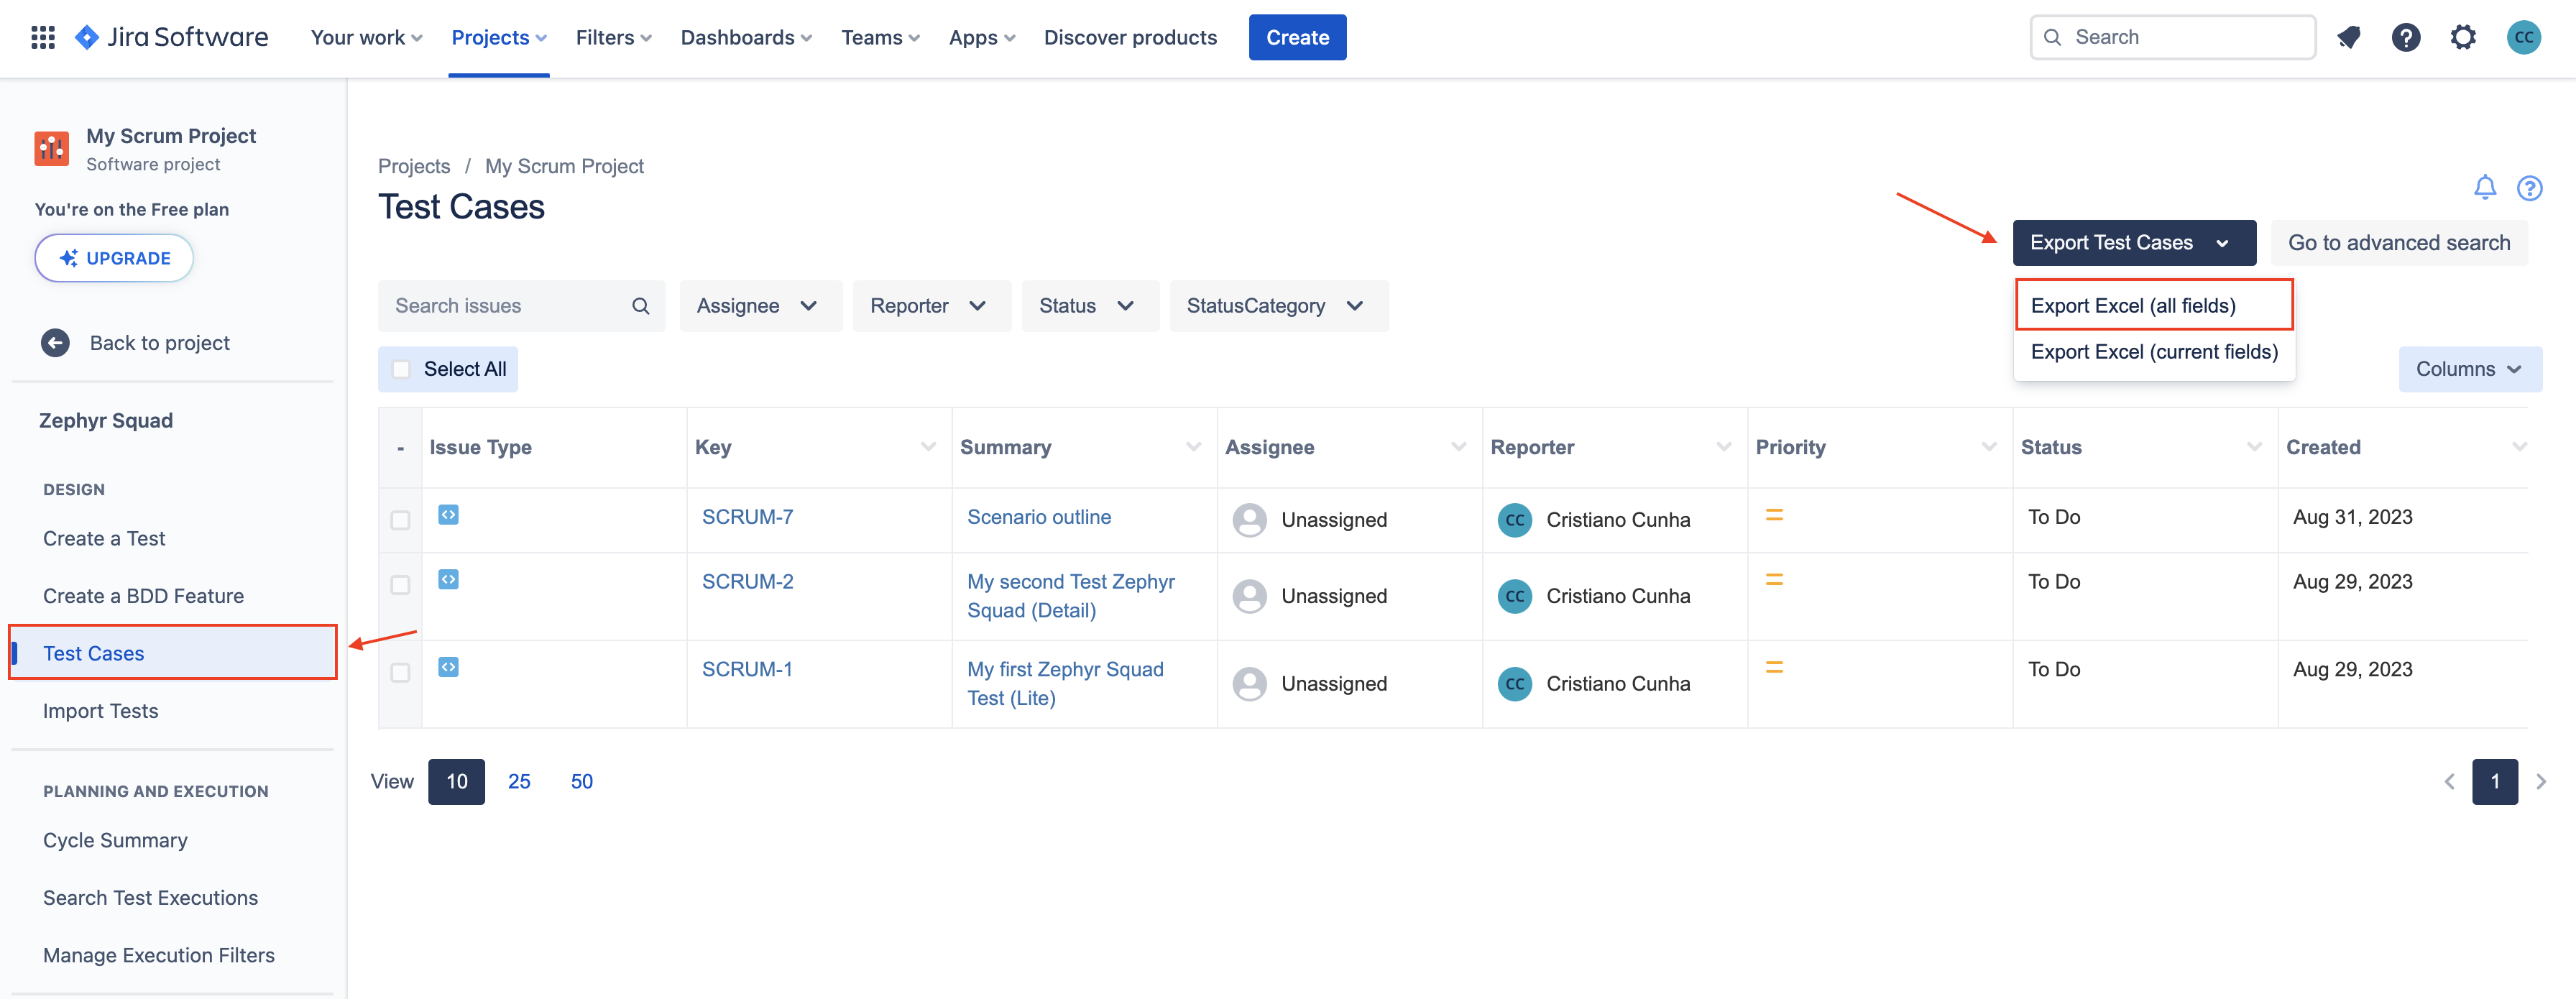The image size is (2576, 999).
Task: Open Create a BDD Feature in sidebar
Action: pos(143,596)
